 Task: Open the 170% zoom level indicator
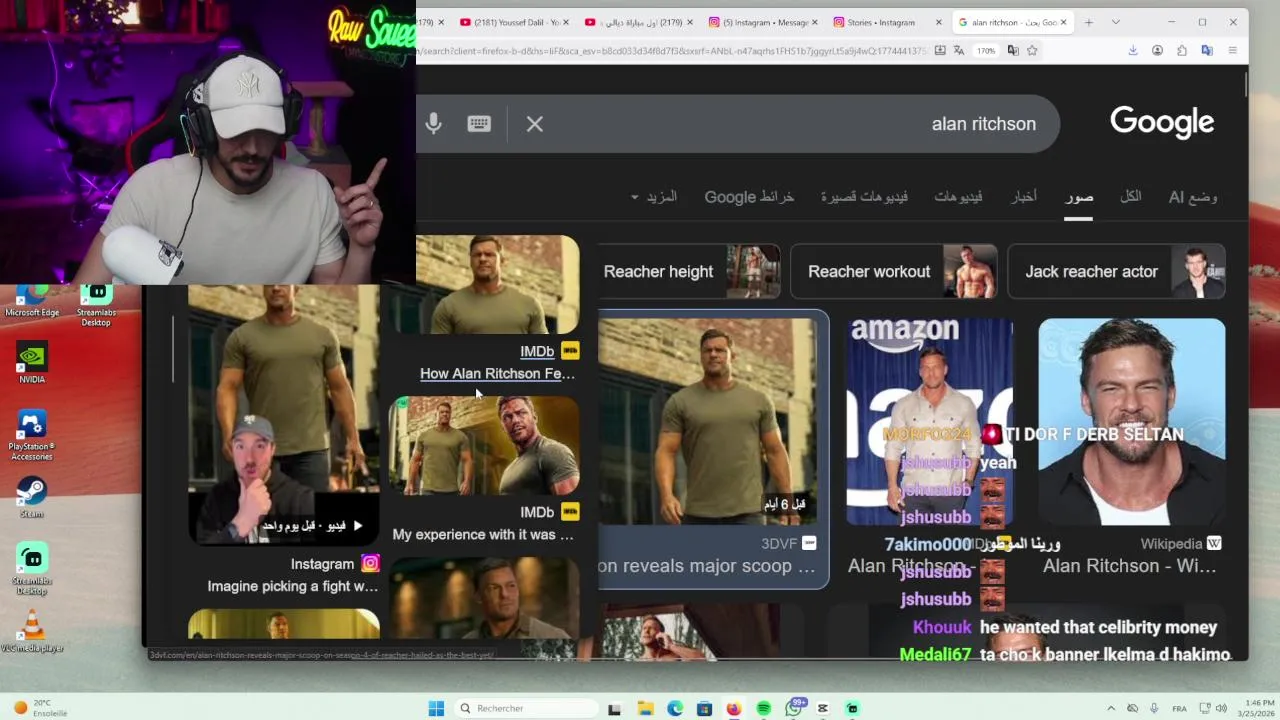click(x=986, y=51)
